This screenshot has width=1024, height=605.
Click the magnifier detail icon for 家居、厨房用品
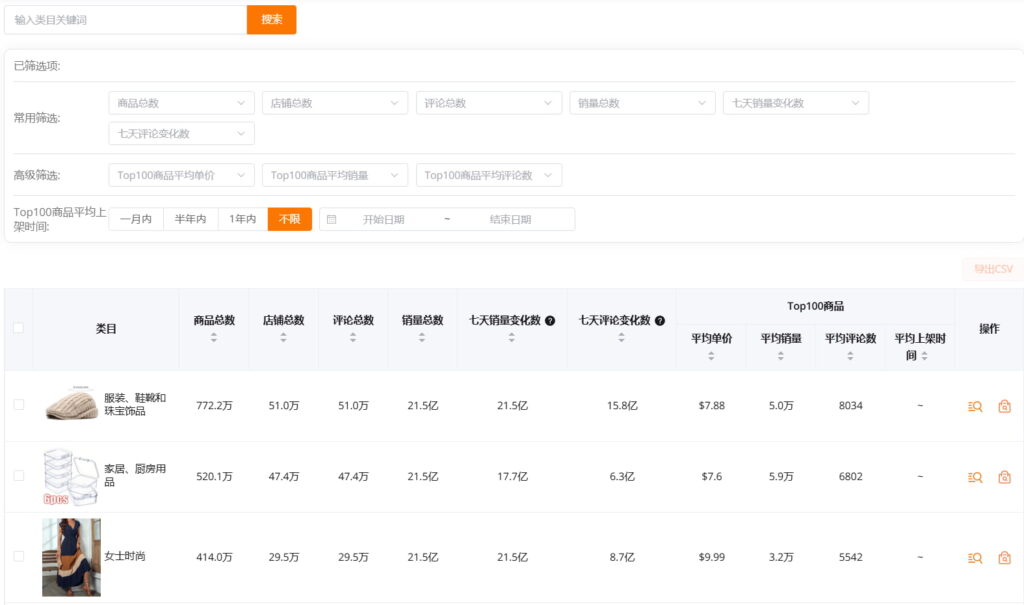point(975,477)
